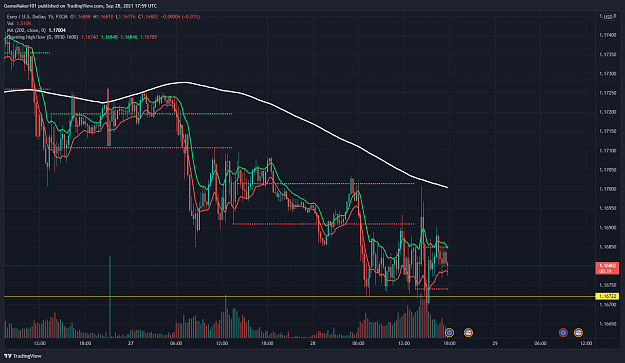This screenshot has height=363, width=625.
Task: Click the 28 date label on time axis
Action: (312, 343)
